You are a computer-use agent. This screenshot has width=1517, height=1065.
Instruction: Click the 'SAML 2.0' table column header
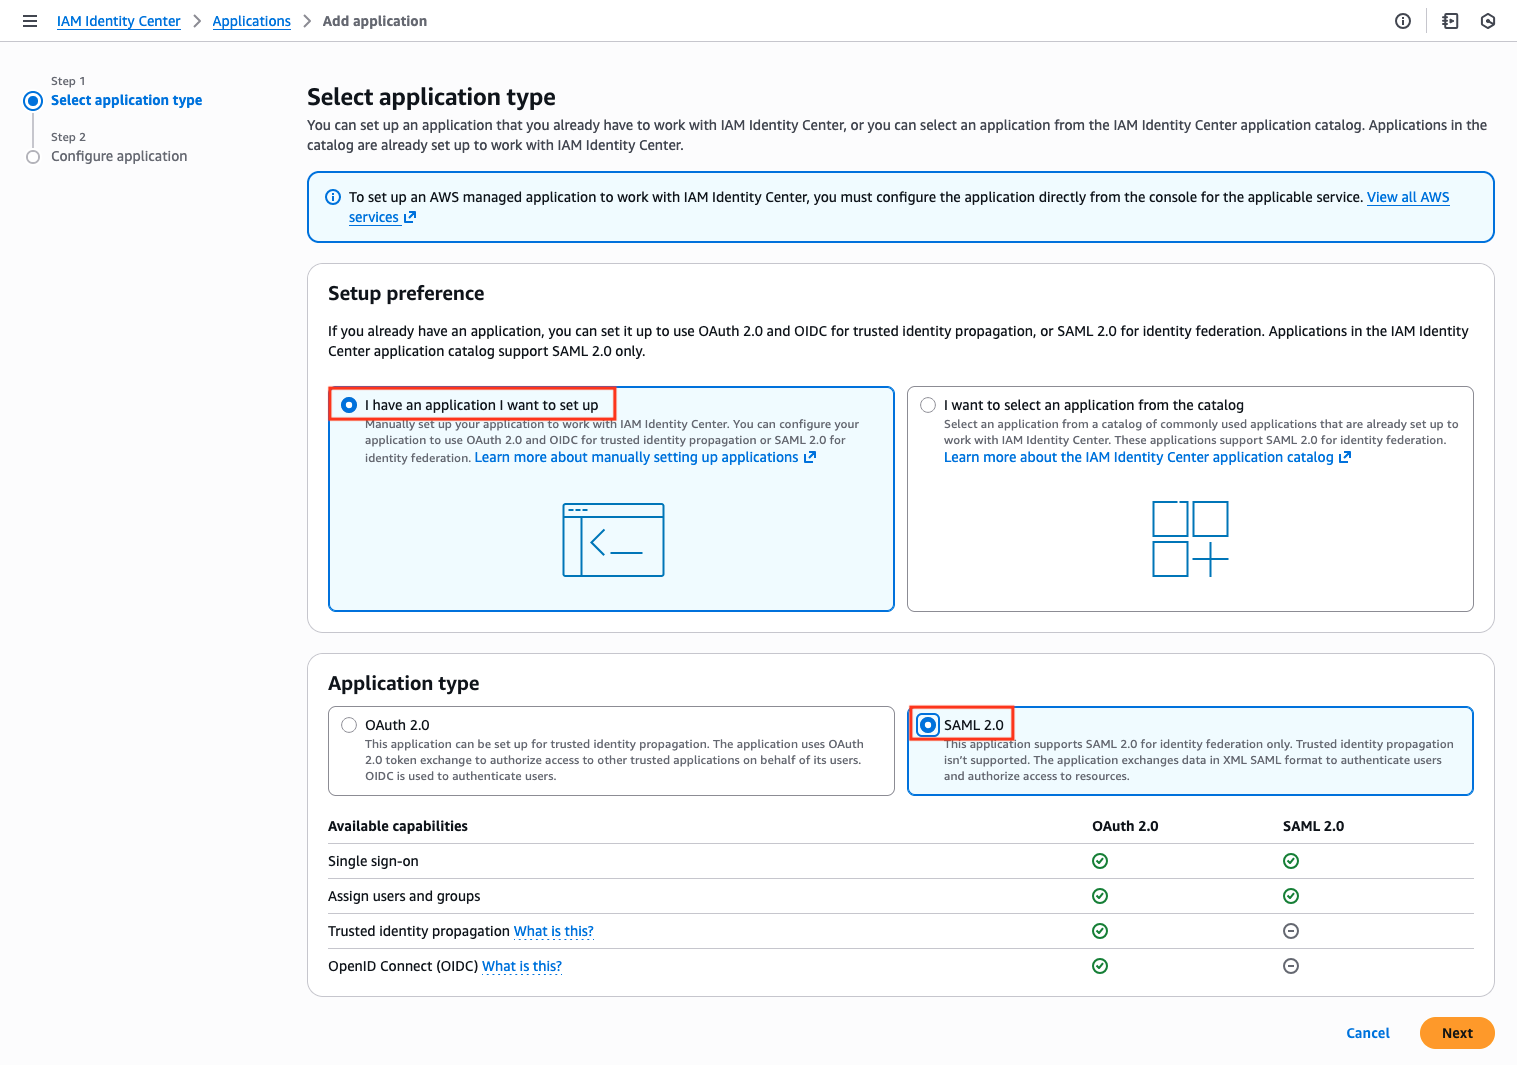1313,826
